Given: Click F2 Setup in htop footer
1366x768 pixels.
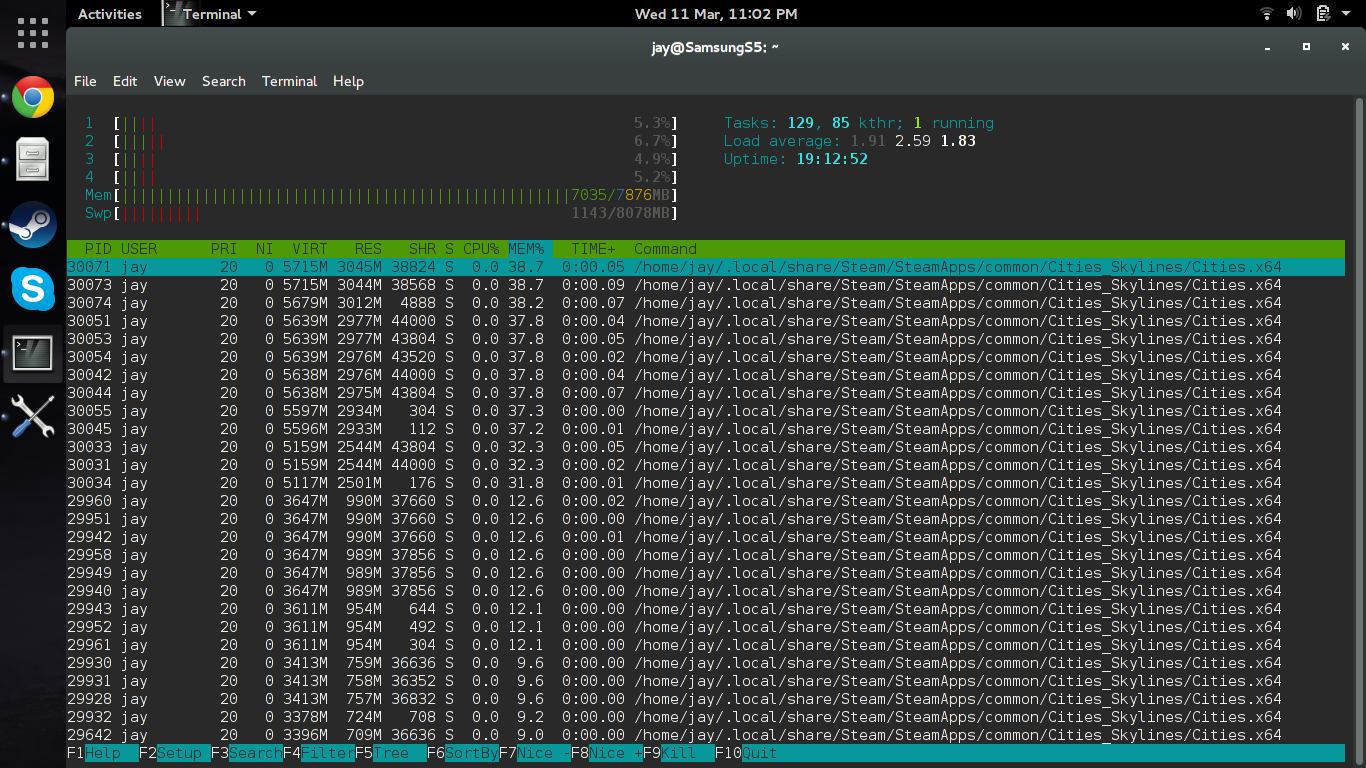Looking at the screenshot, I should pyautogui.click(x=174, y=753).
